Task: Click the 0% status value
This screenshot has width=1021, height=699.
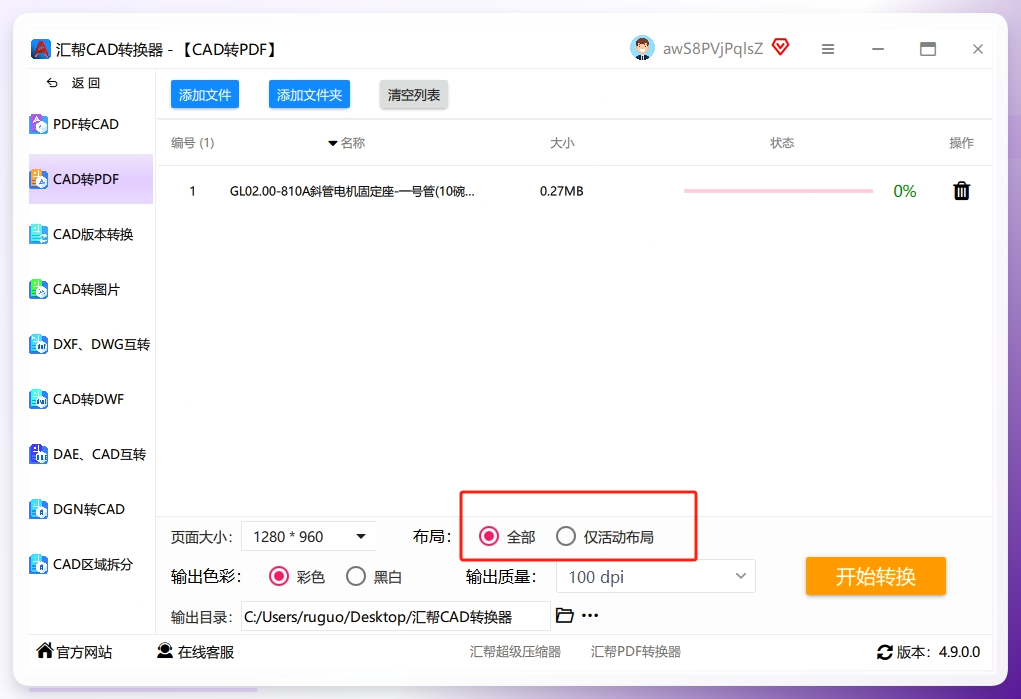Action: point(904,191)
